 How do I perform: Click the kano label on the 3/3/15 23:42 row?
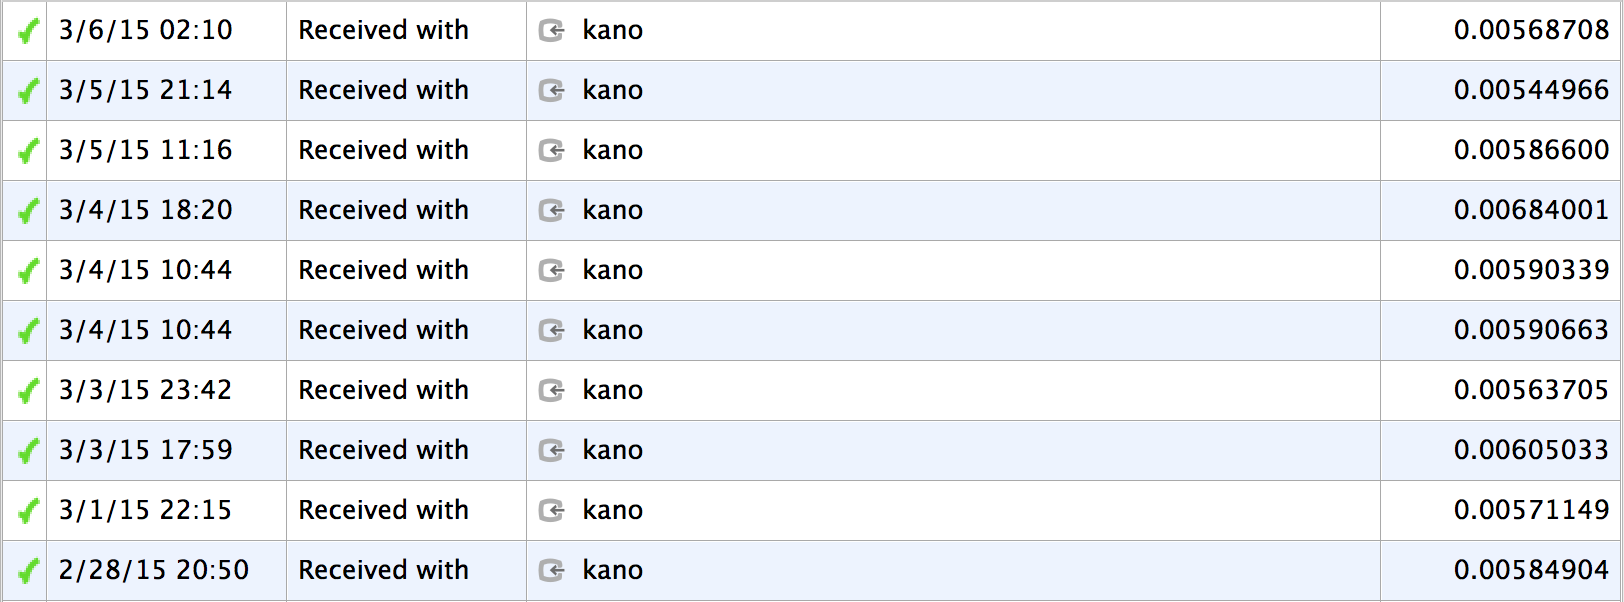point(612,390)
